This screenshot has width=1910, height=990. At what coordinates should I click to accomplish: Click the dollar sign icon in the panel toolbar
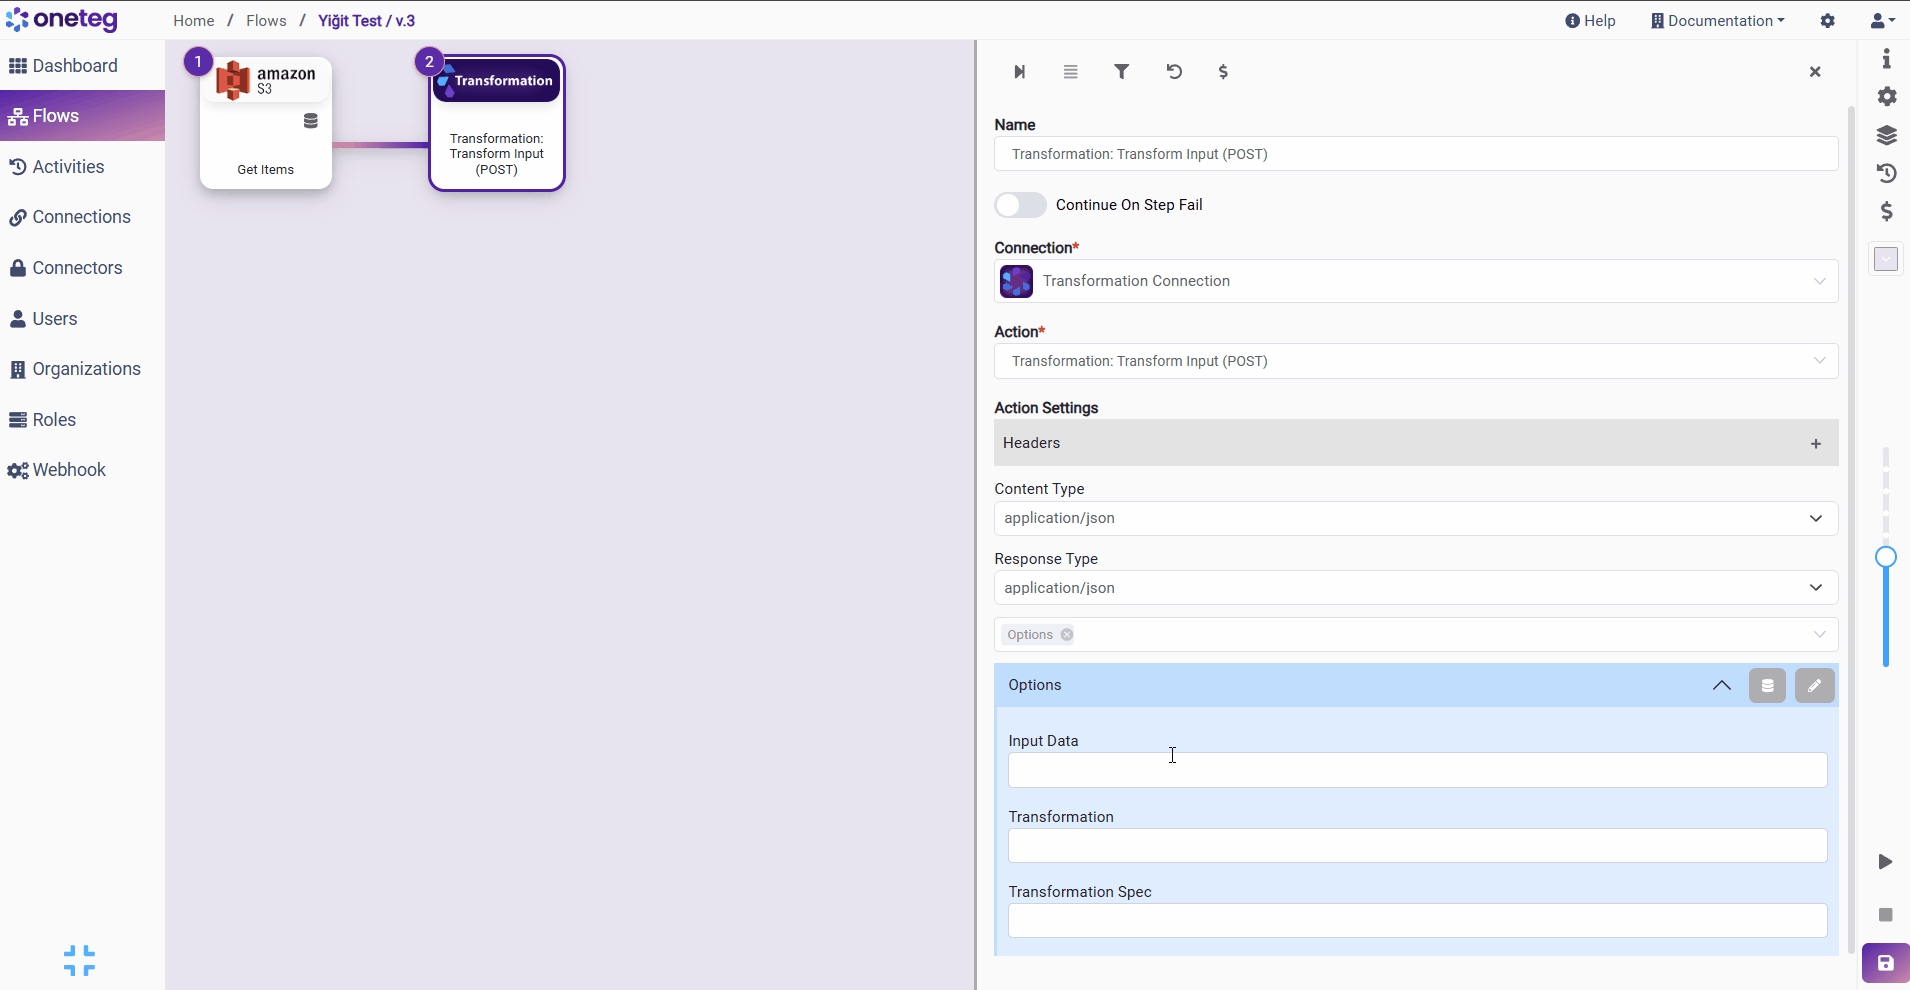coord(1223,72)
